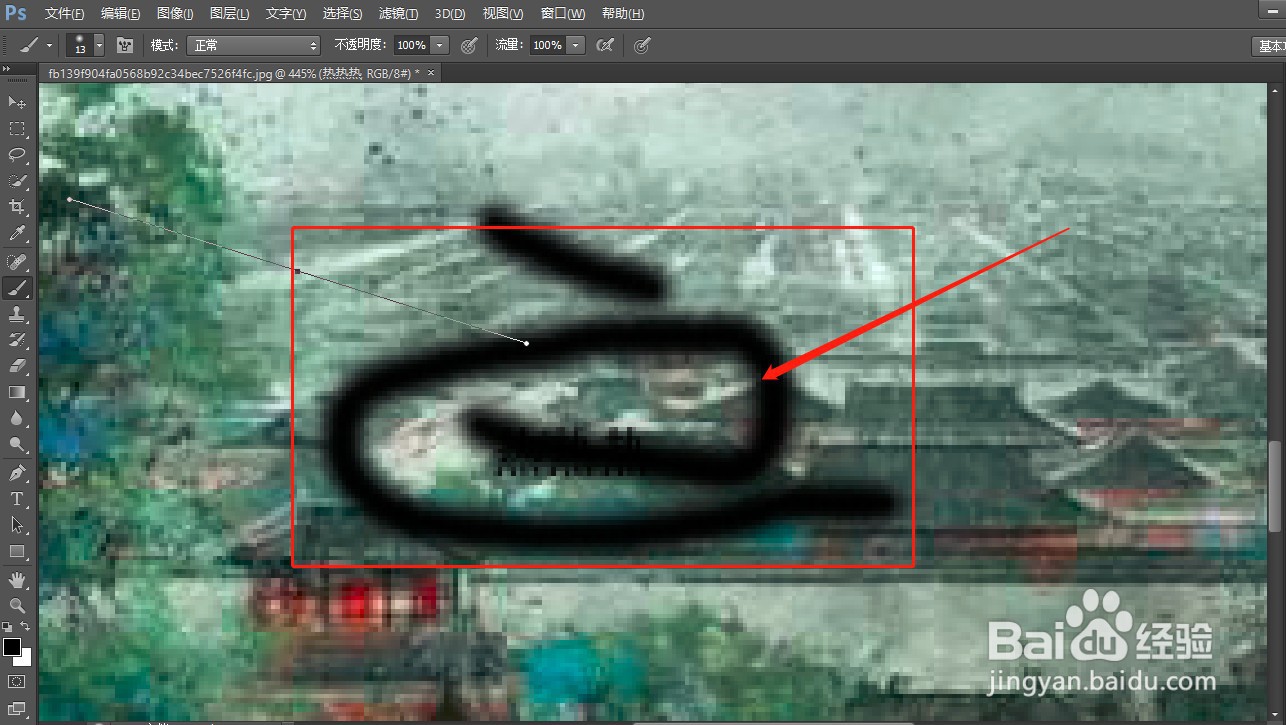Open brush preset picker showing size 13
The width and height of the screenshot is (1286, 725).
[x=86, y=45]
